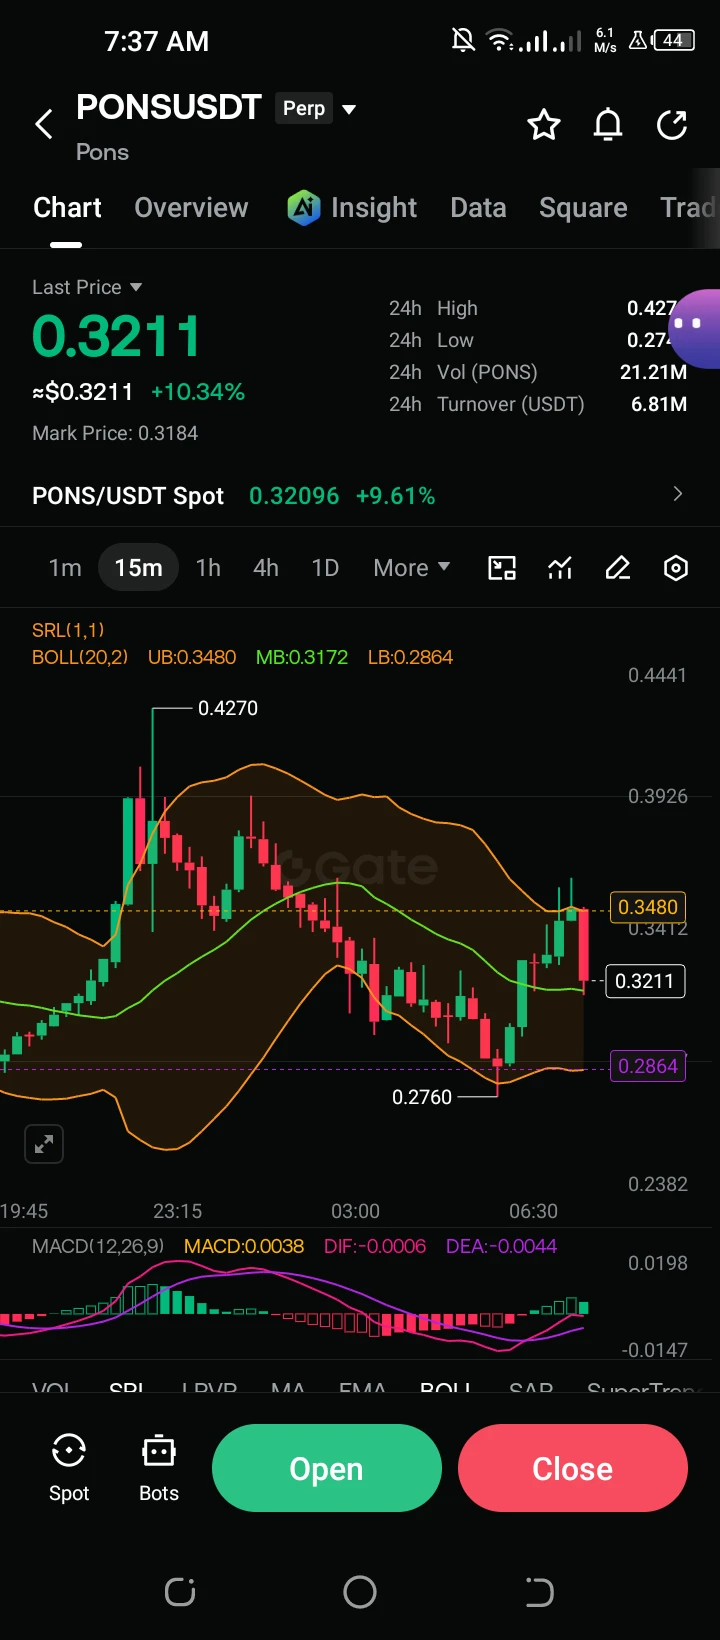
Task: Tap the share icon in header
Action: click(x=672, y=125)
